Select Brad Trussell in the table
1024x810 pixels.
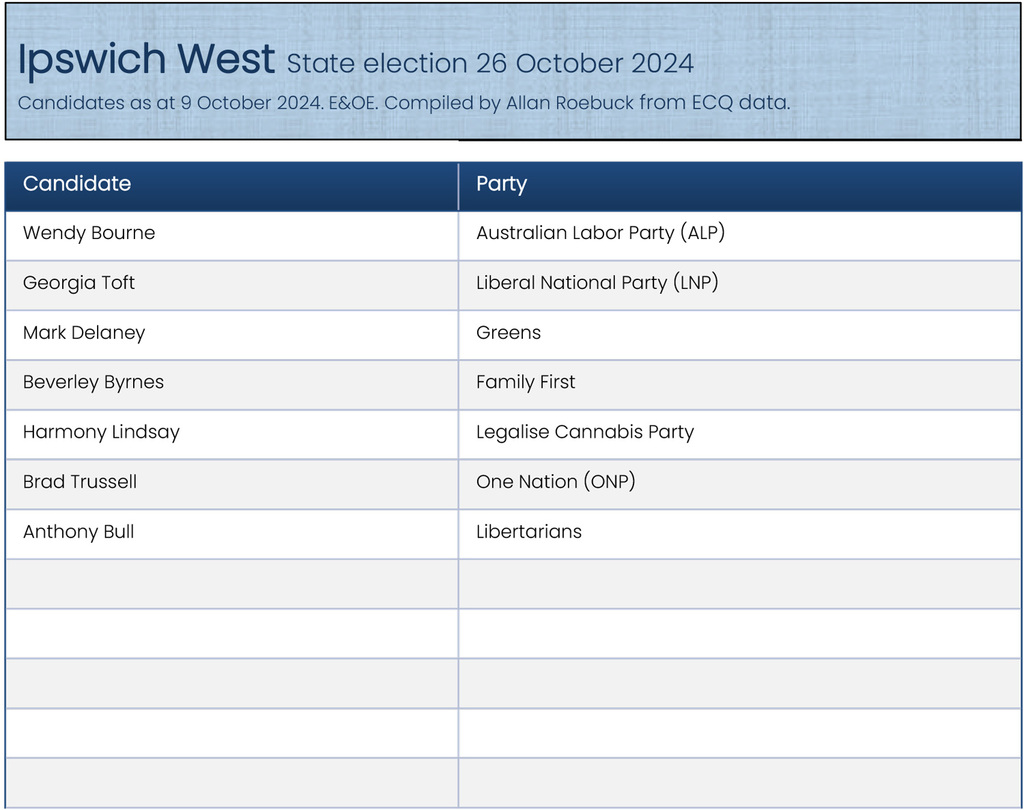[x=80, y=482]
